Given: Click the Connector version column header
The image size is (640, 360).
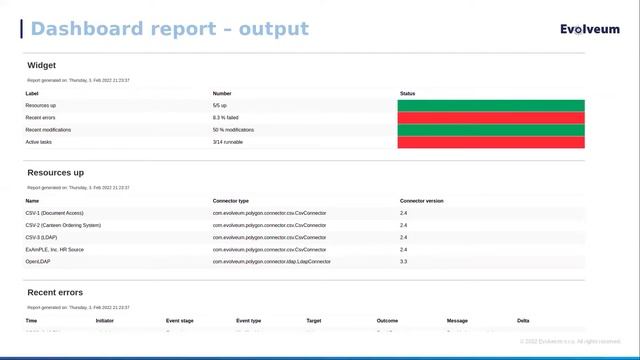Looking at the screenshot, I should [x=422, y=201].
